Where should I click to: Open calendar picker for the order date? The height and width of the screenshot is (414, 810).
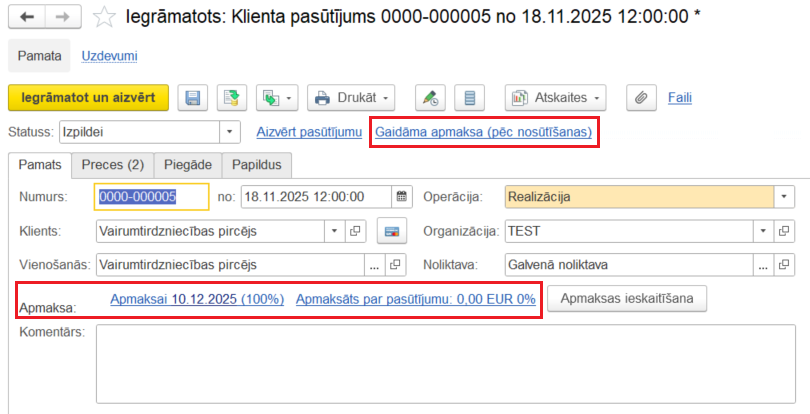[x=401, y=197]
